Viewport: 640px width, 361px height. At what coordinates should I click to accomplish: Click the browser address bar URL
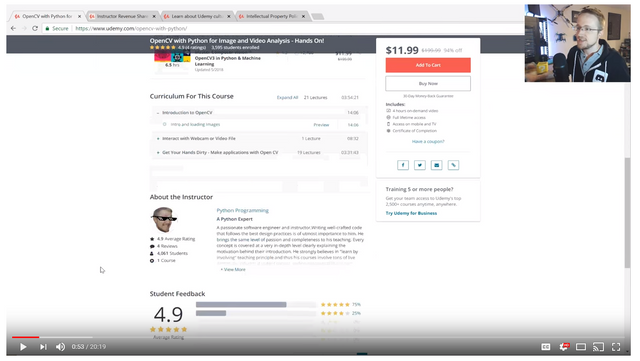(x=131, y=28)
